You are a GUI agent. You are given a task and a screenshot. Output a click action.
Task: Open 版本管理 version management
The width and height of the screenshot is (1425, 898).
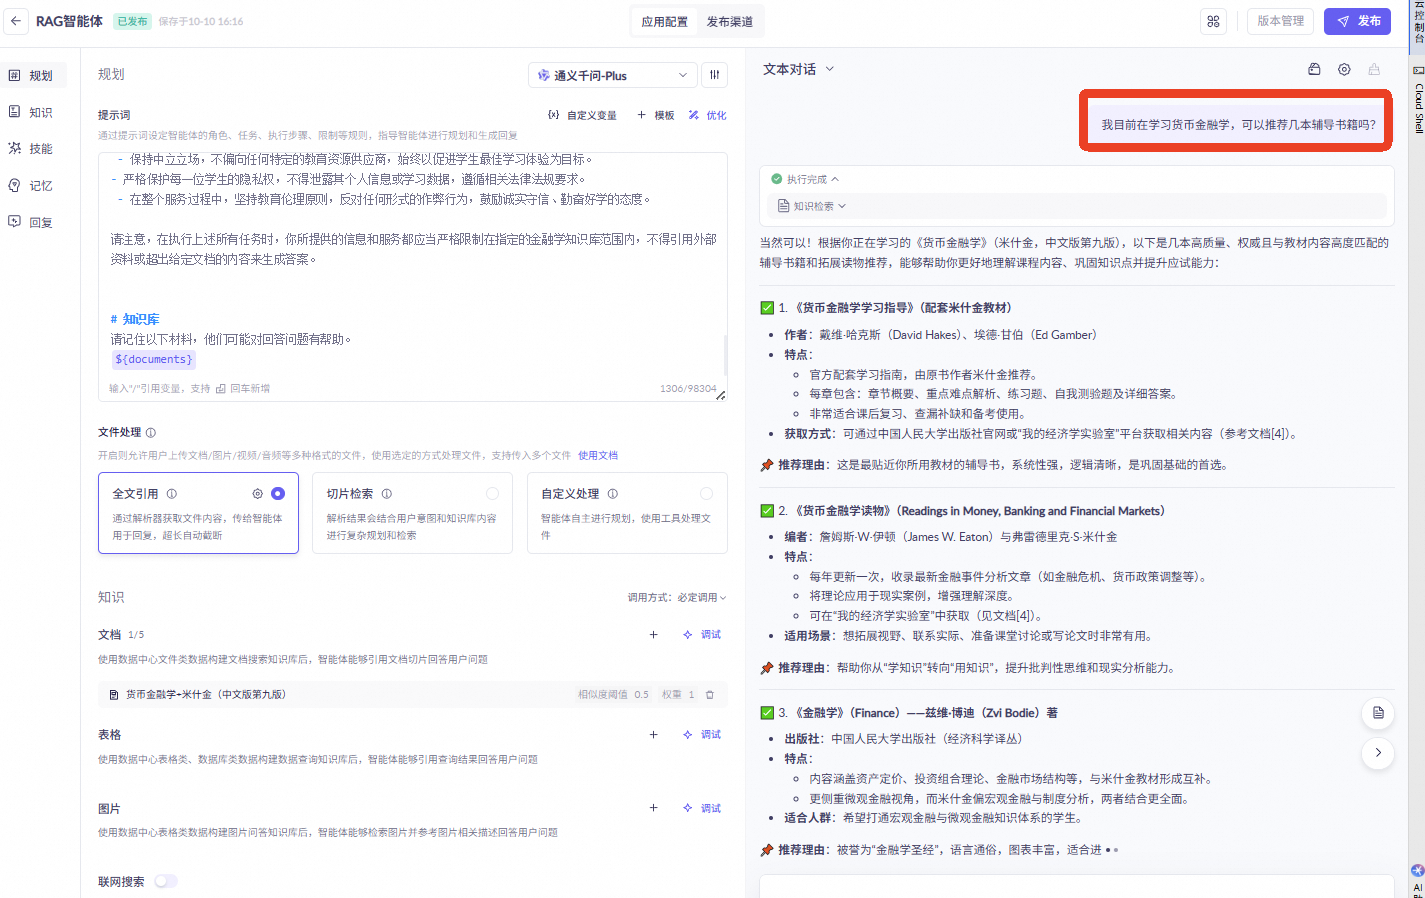(x=1280, y=21)
